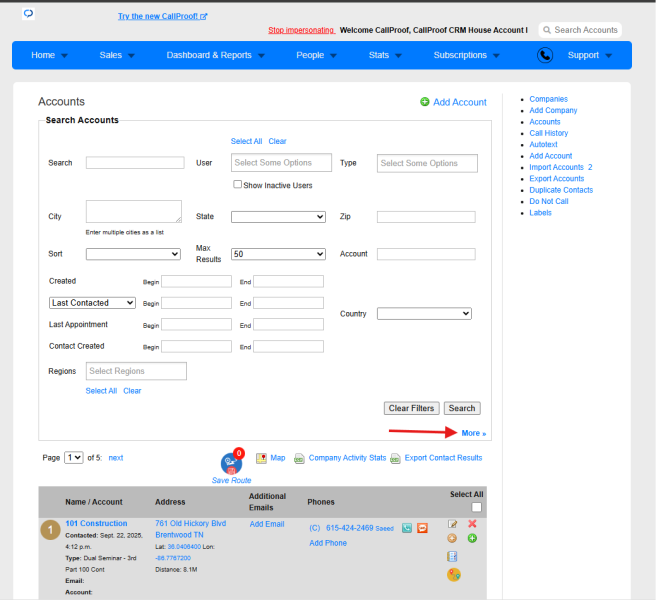Open the Home menu
This screenshot has width=656, height=600.
[x=49, y=55]
